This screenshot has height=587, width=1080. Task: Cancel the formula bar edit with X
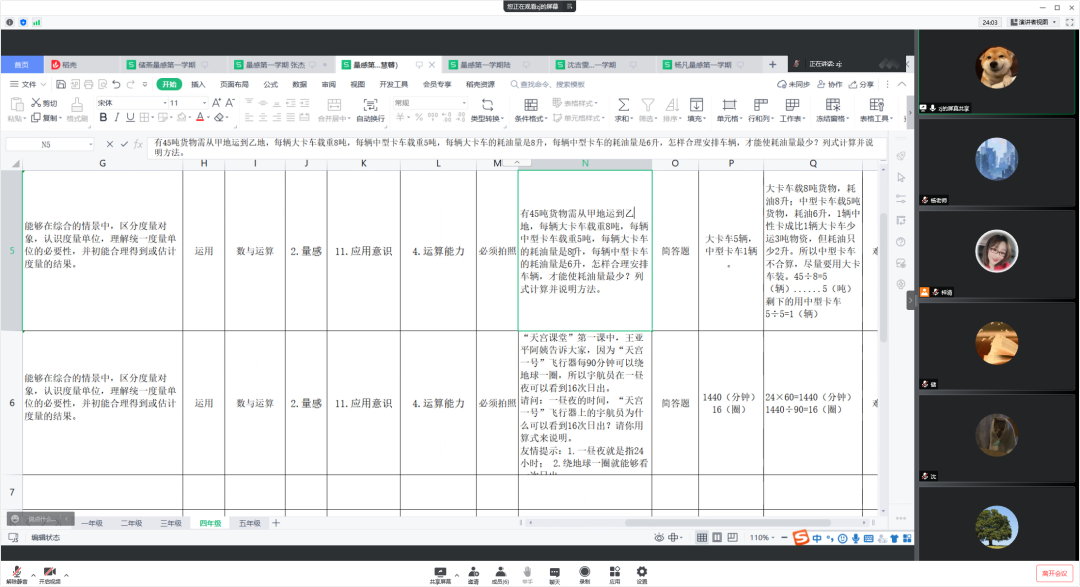coord(110,144)
